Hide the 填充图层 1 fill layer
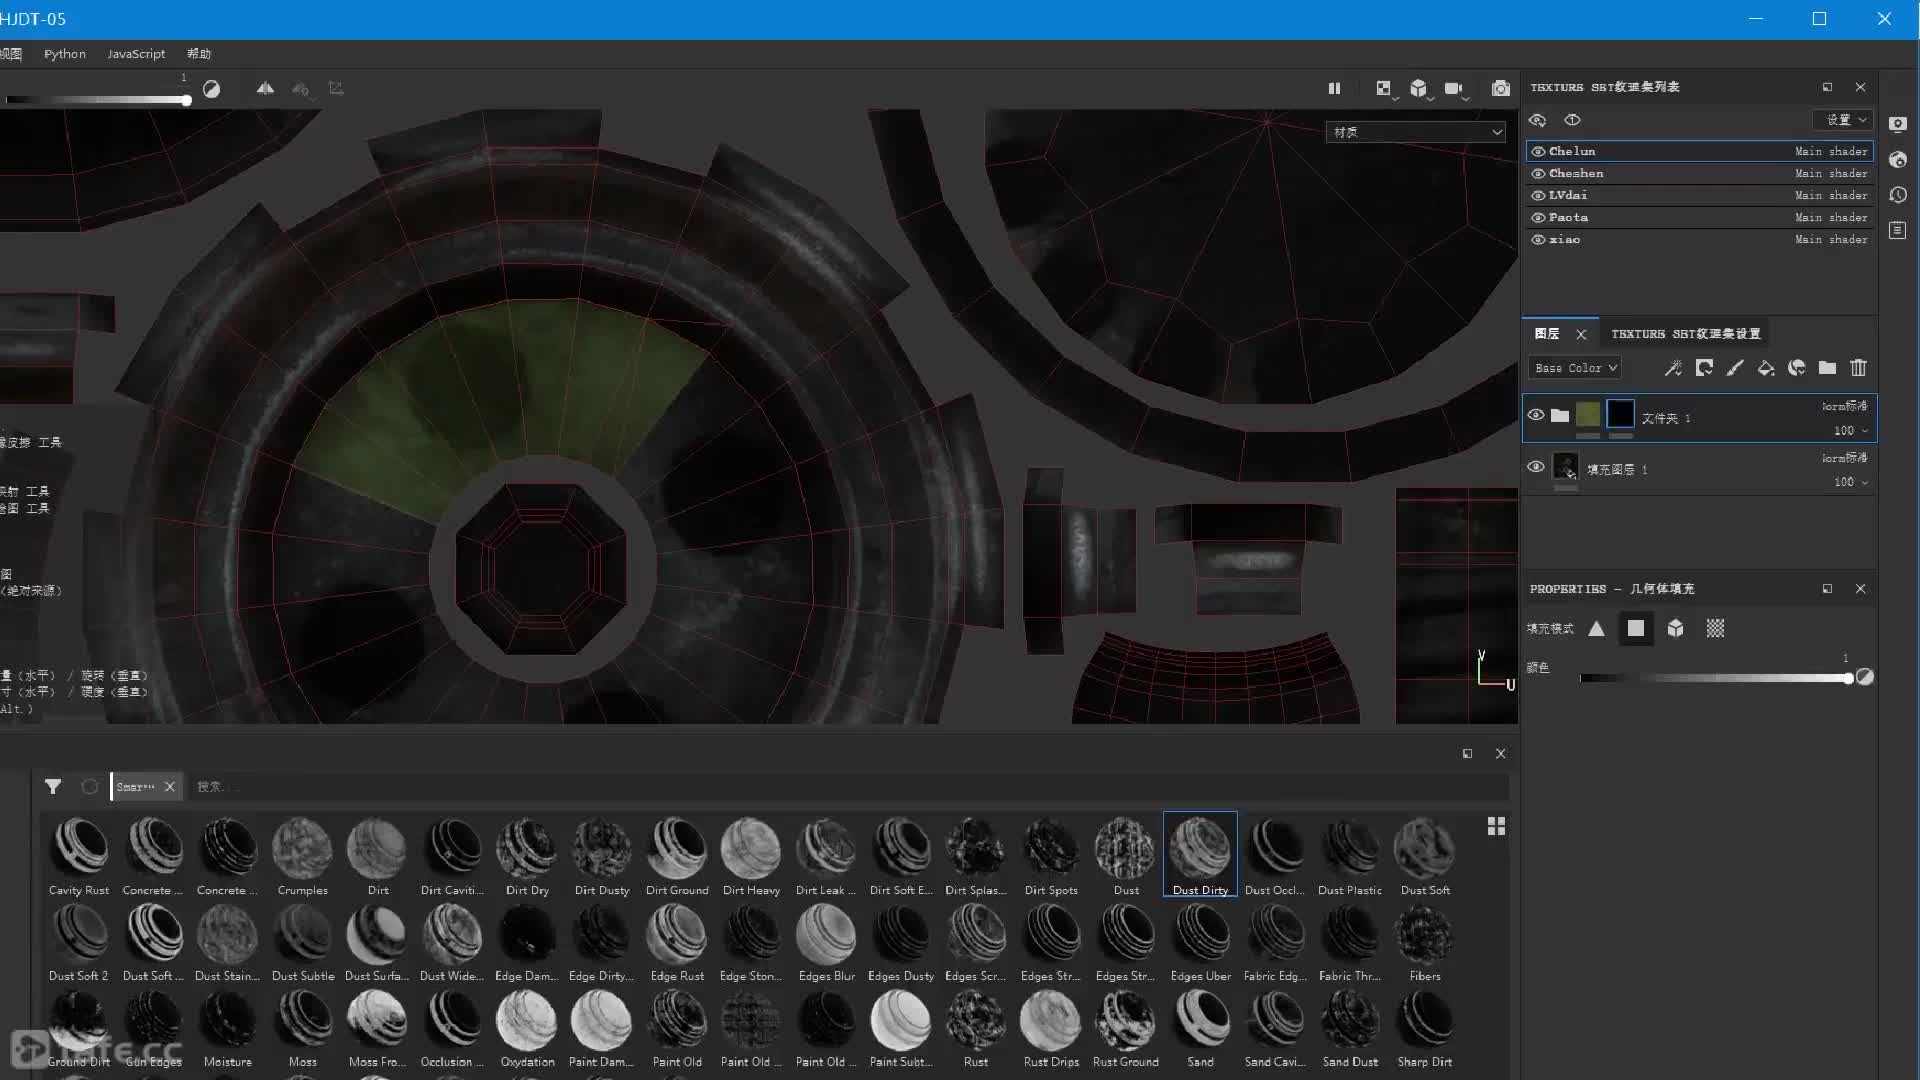This screenshot has width=1920, height=1080. (1536, 467)
